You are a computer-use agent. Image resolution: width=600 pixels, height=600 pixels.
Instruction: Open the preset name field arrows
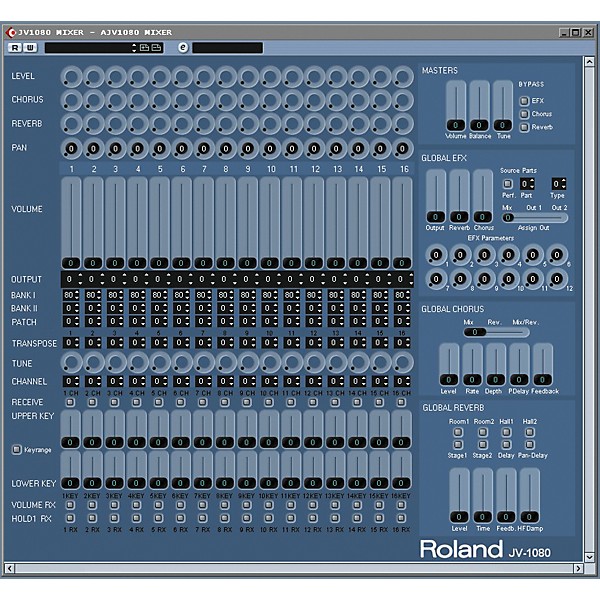tap(134, 48)
